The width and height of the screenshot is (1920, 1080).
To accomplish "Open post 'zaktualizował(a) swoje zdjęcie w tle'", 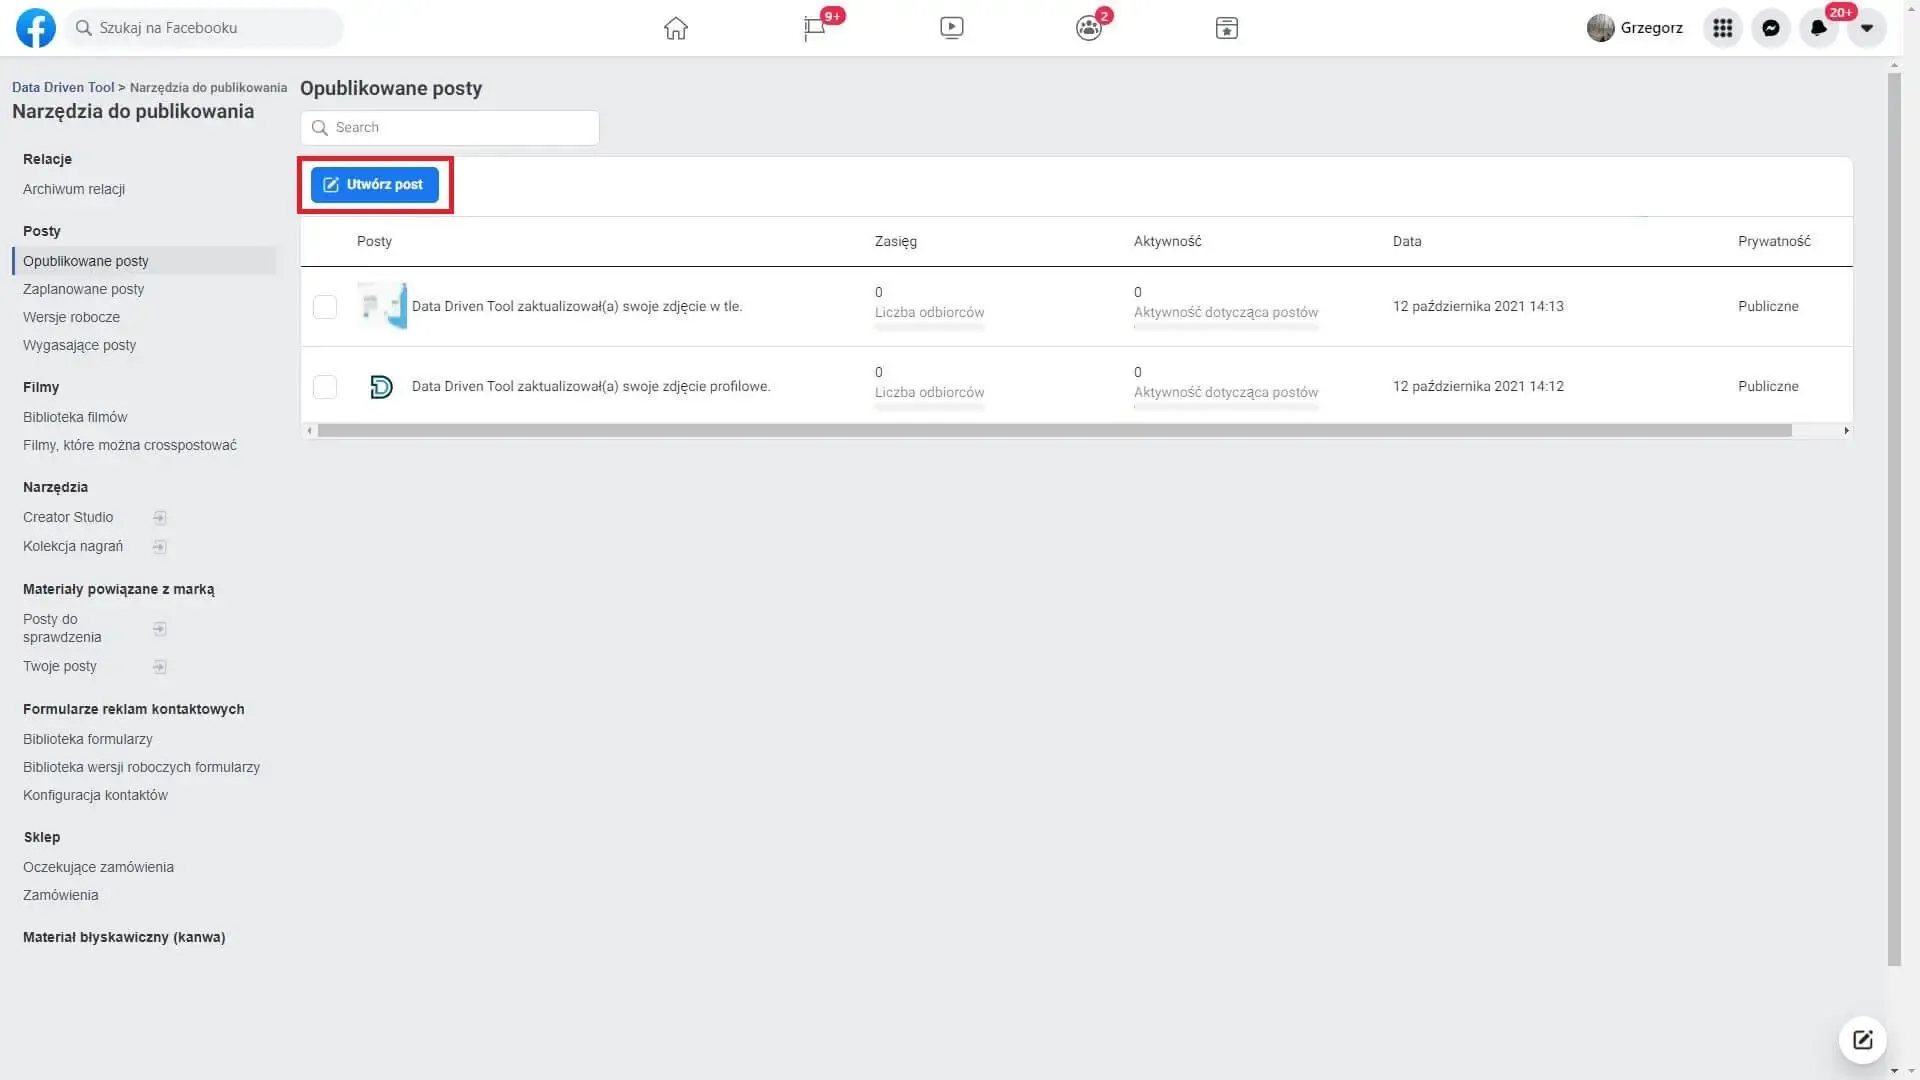I will click(x=577, y=306).
